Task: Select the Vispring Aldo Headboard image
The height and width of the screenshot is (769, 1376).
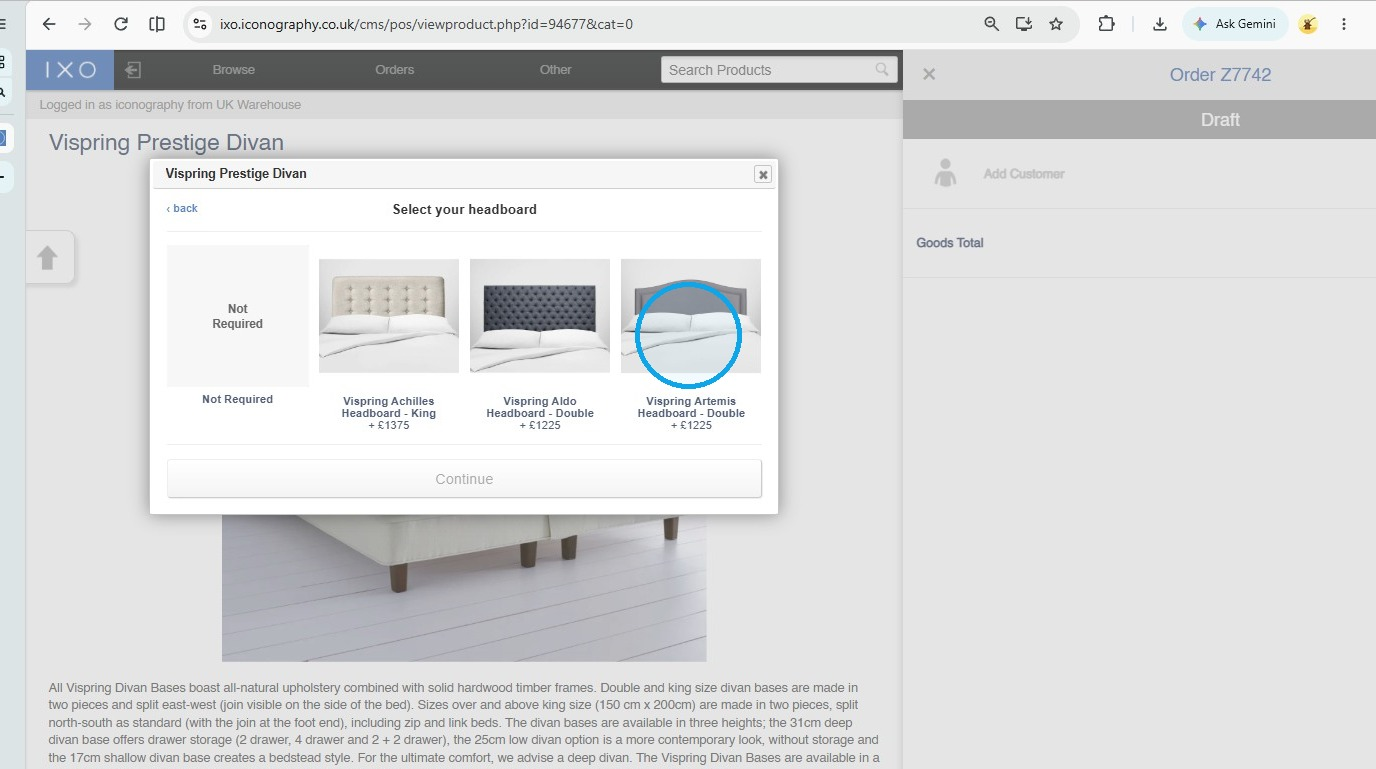Action: pos(540,316)
